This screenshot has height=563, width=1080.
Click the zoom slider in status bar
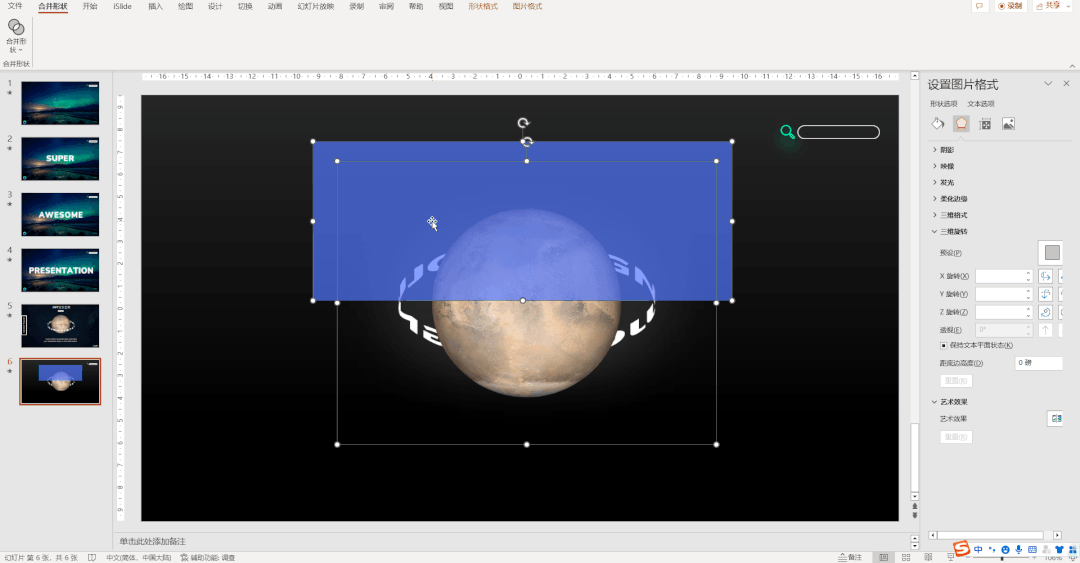[1002, 557]
